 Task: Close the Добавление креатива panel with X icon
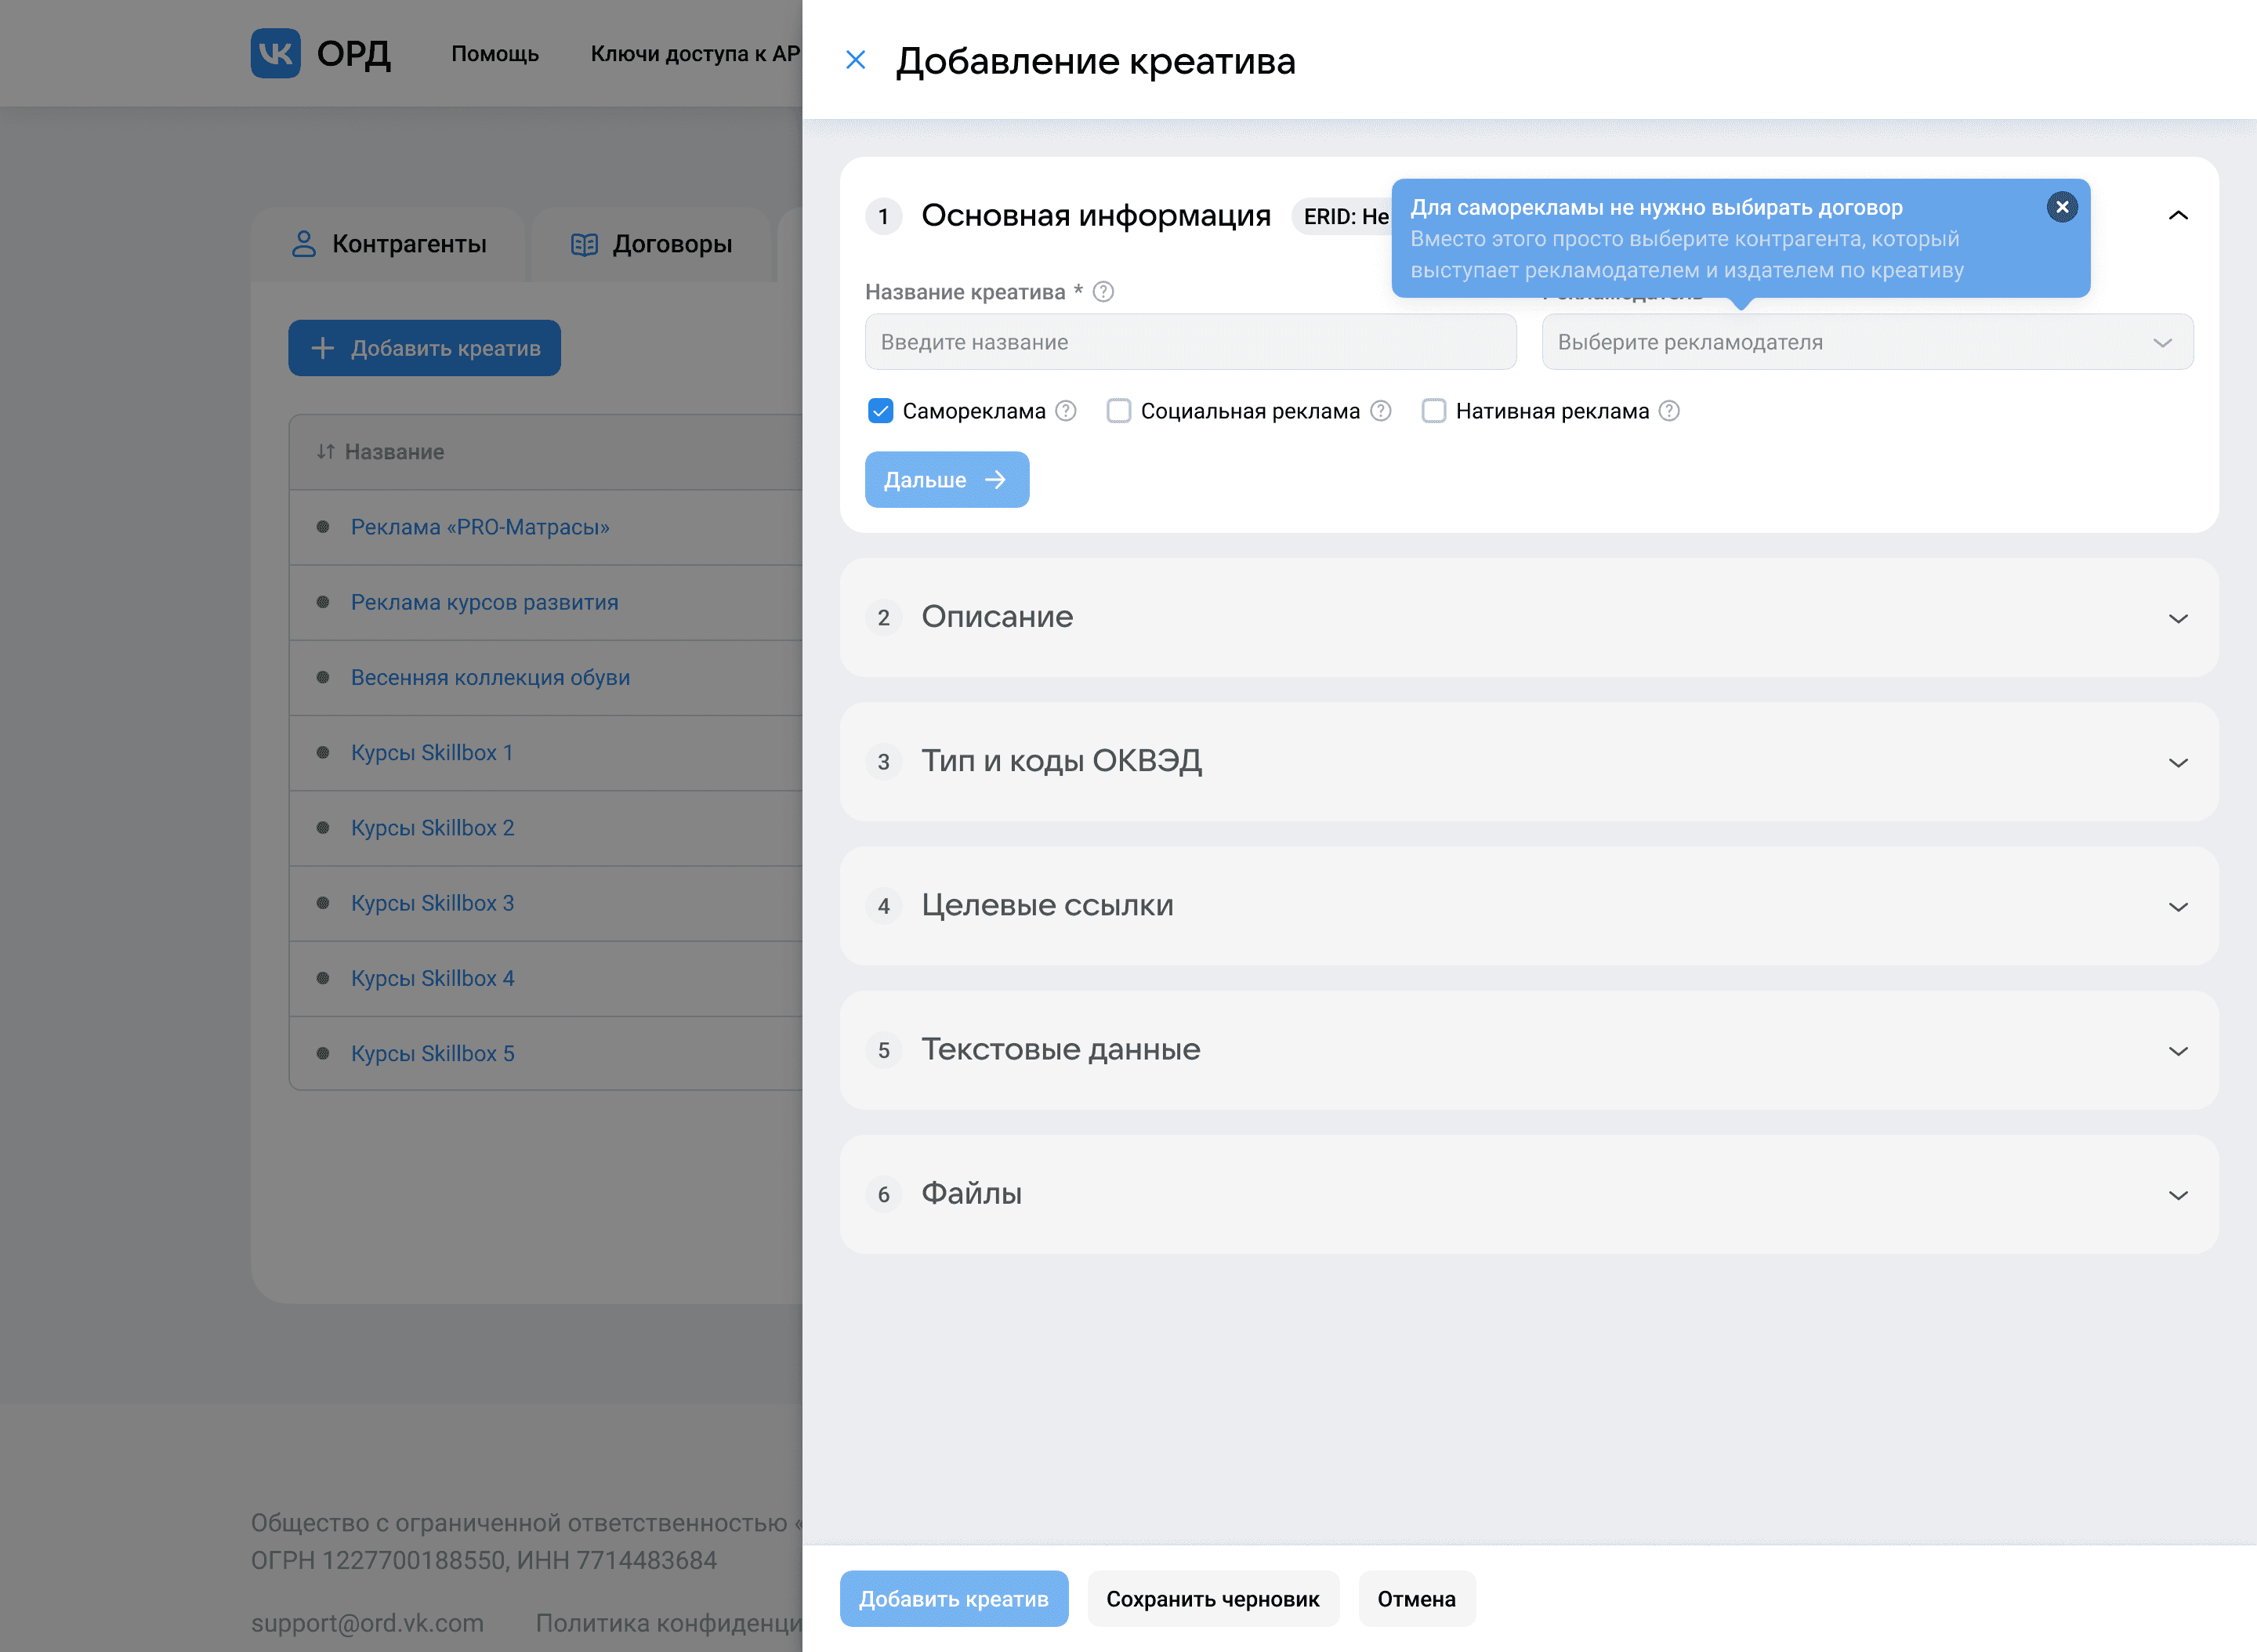tap(855, 60)
